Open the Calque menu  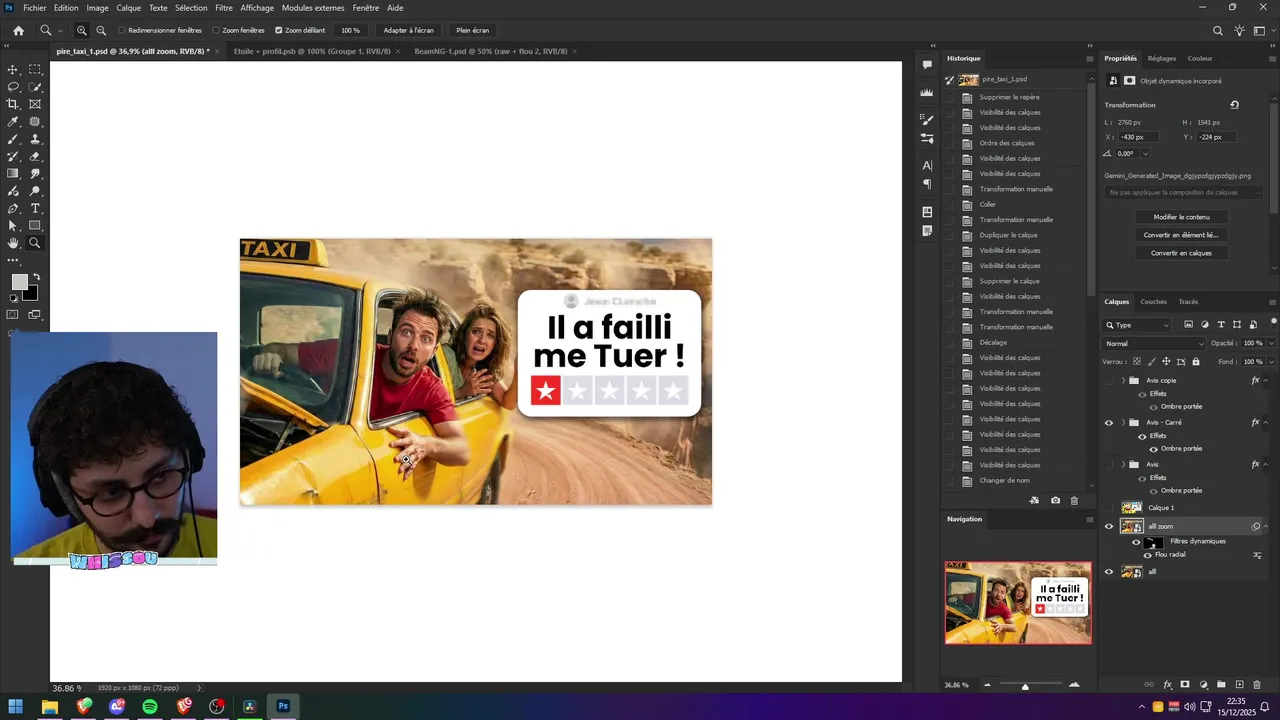click(129, 8)
